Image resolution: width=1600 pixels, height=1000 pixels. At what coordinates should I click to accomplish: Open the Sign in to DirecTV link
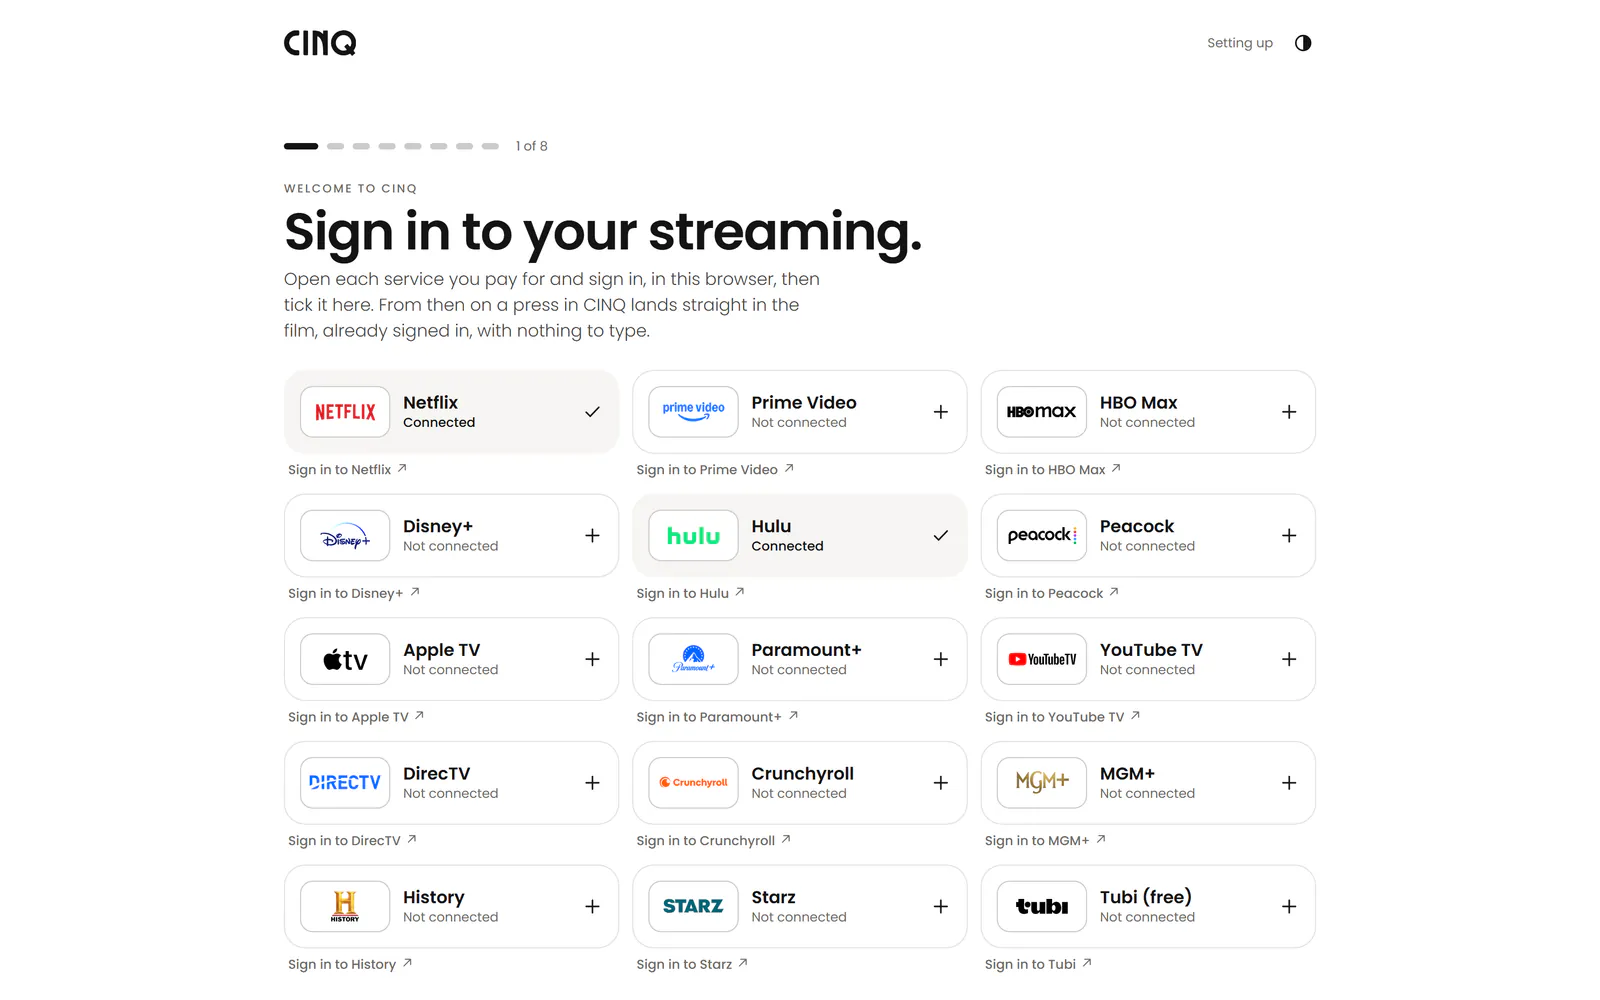(352, 841)
